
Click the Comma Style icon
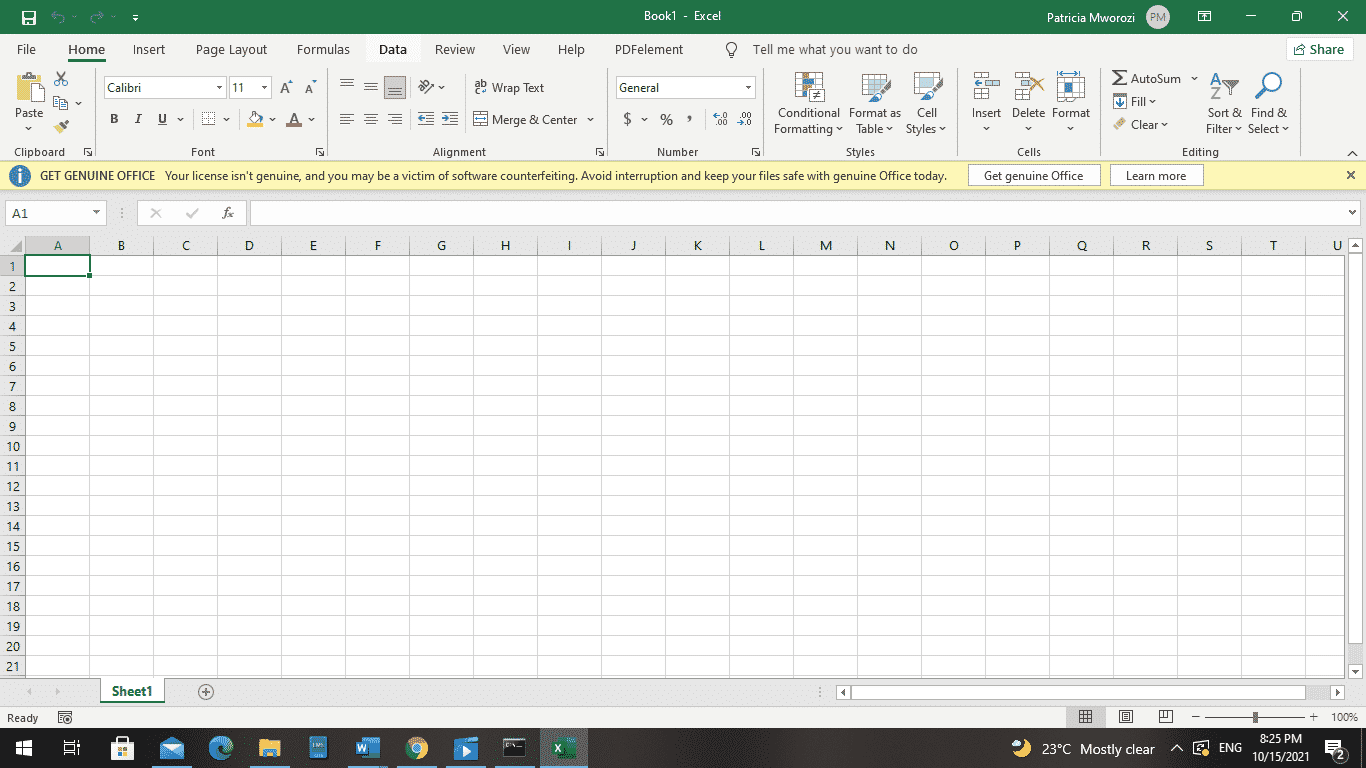[x=692, y=119]
